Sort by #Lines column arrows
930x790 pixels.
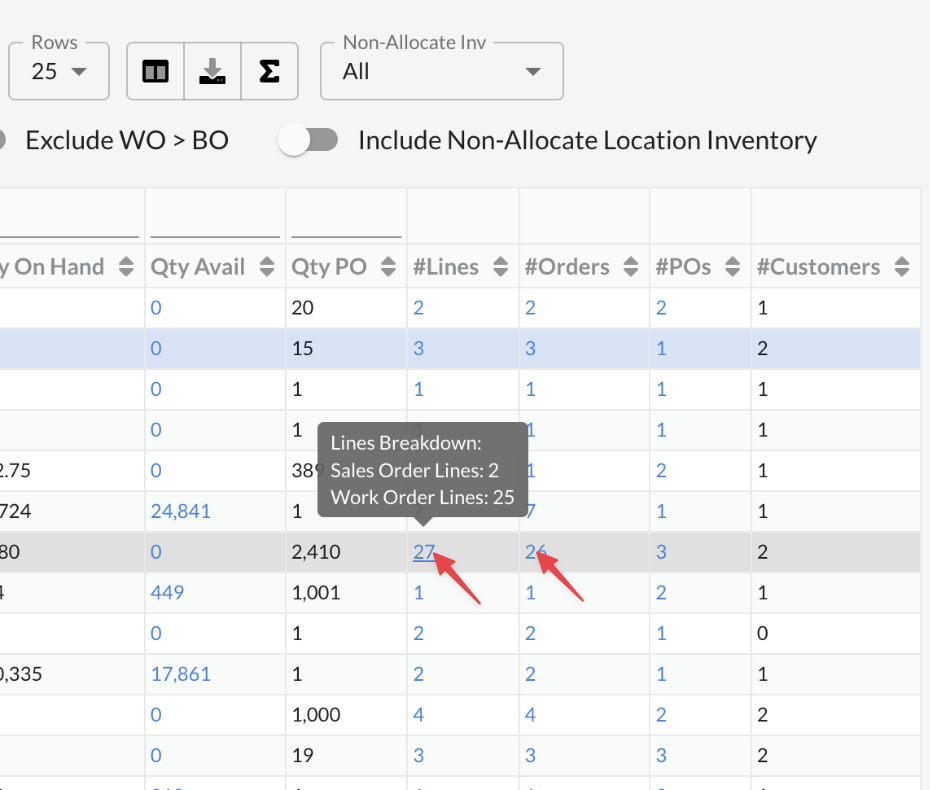tap(501, 267)
